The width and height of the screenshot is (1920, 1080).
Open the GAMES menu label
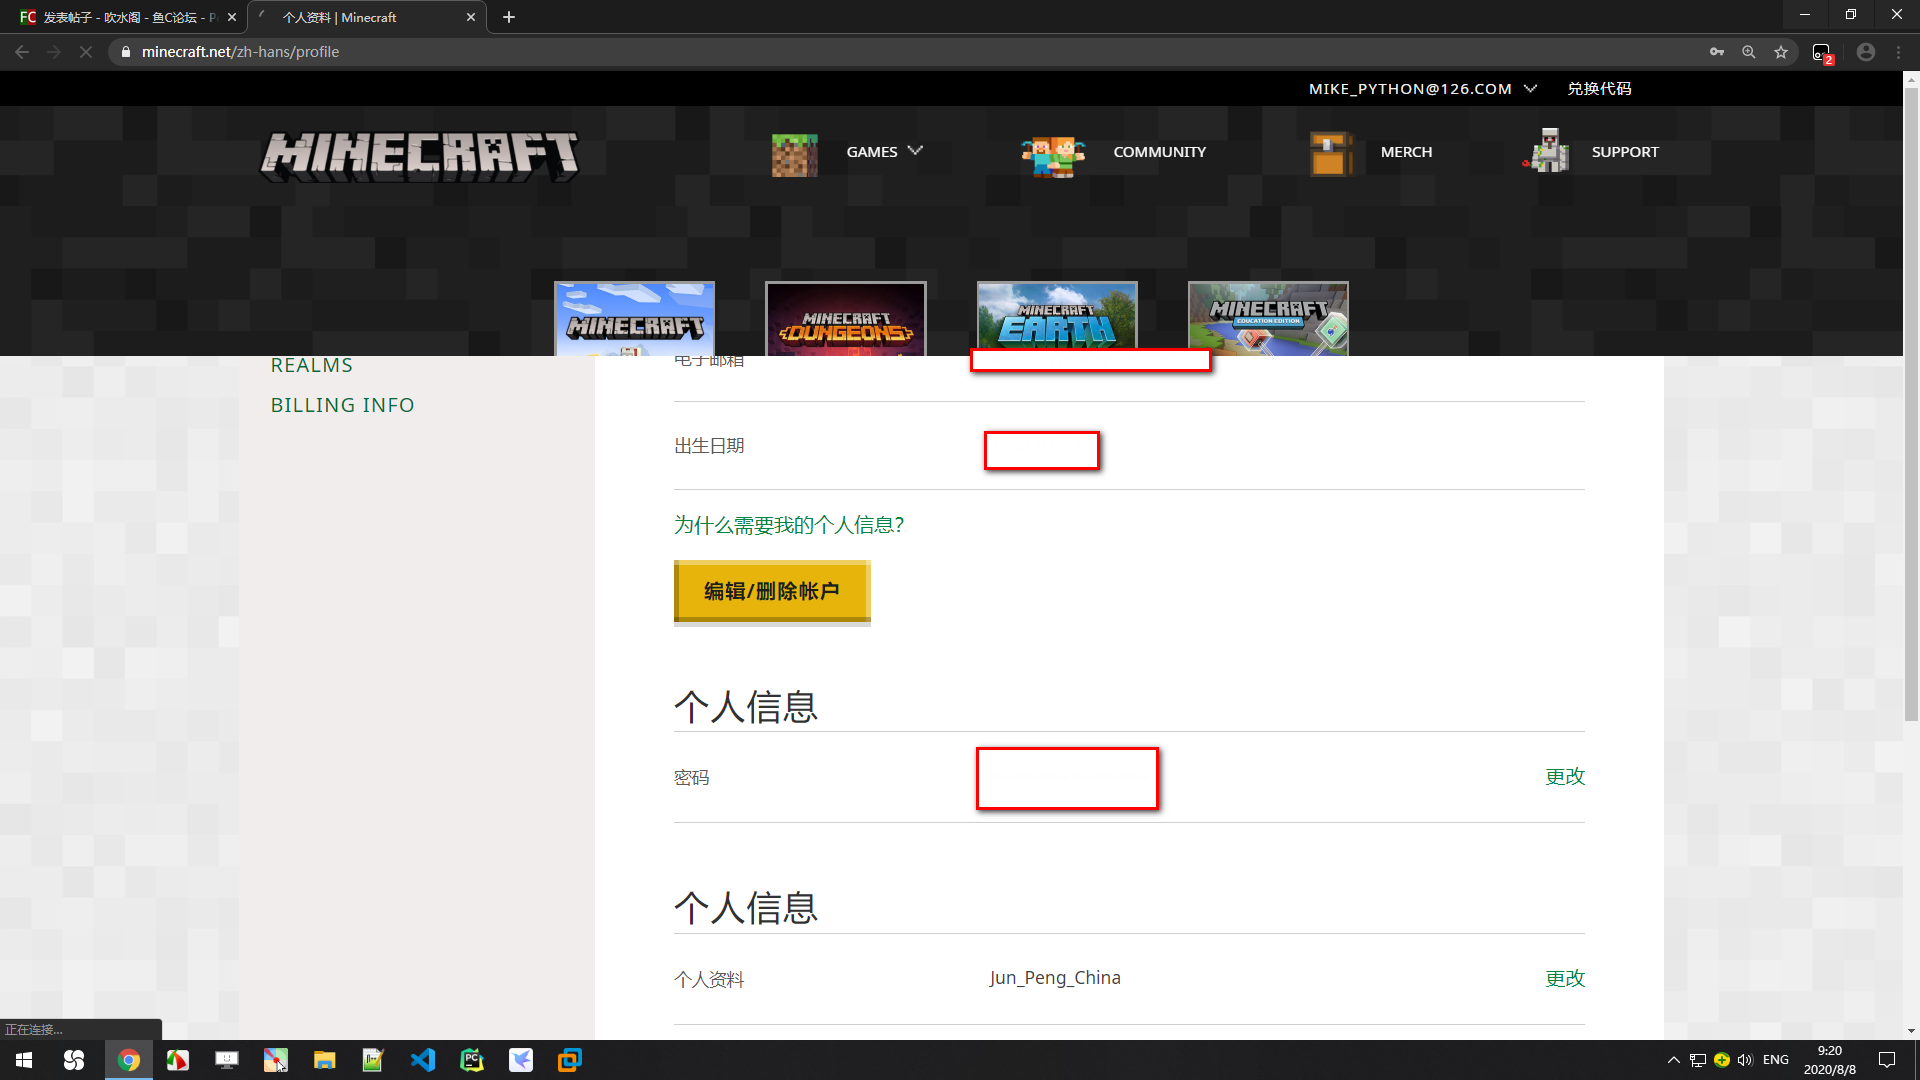pos(872,152)
